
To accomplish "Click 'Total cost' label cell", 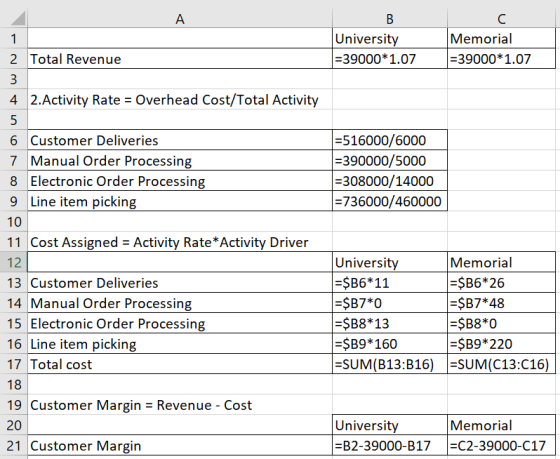I will point(180,364).
